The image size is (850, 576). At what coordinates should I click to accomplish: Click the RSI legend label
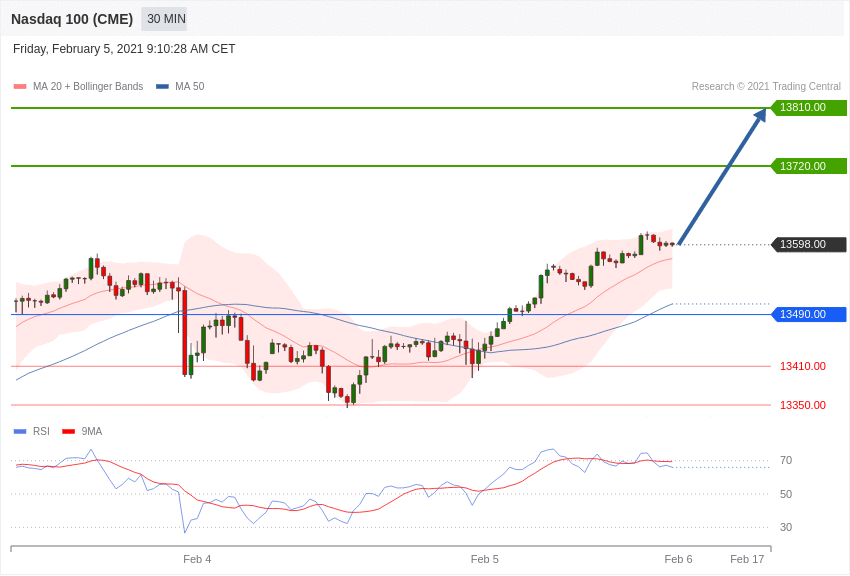41,431
